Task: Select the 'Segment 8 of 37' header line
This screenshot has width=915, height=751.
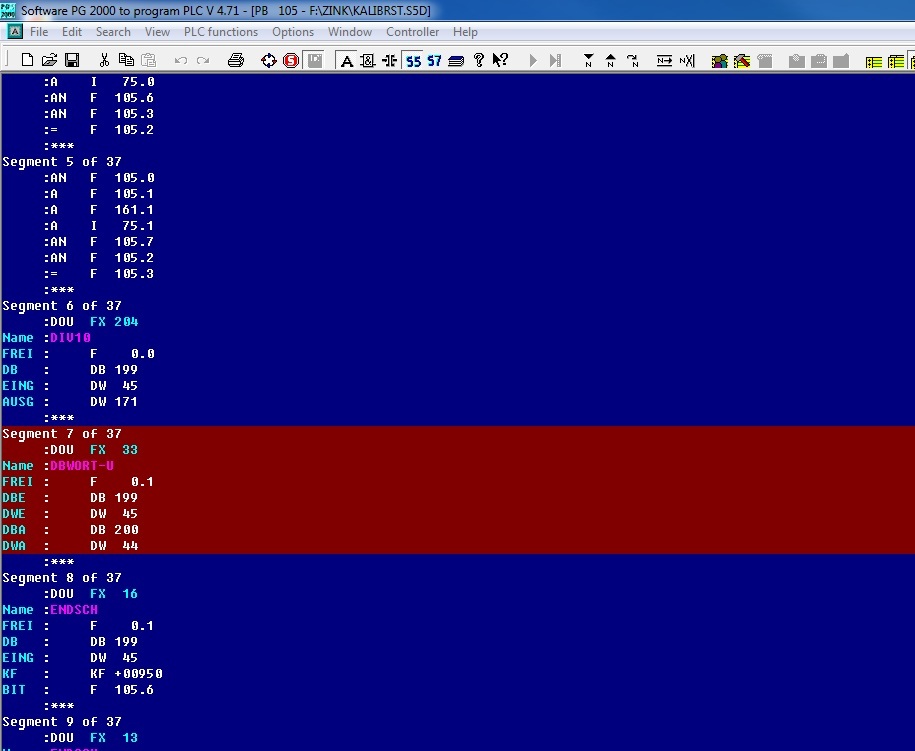Action: pyautogui.click(x=62, y=578)
